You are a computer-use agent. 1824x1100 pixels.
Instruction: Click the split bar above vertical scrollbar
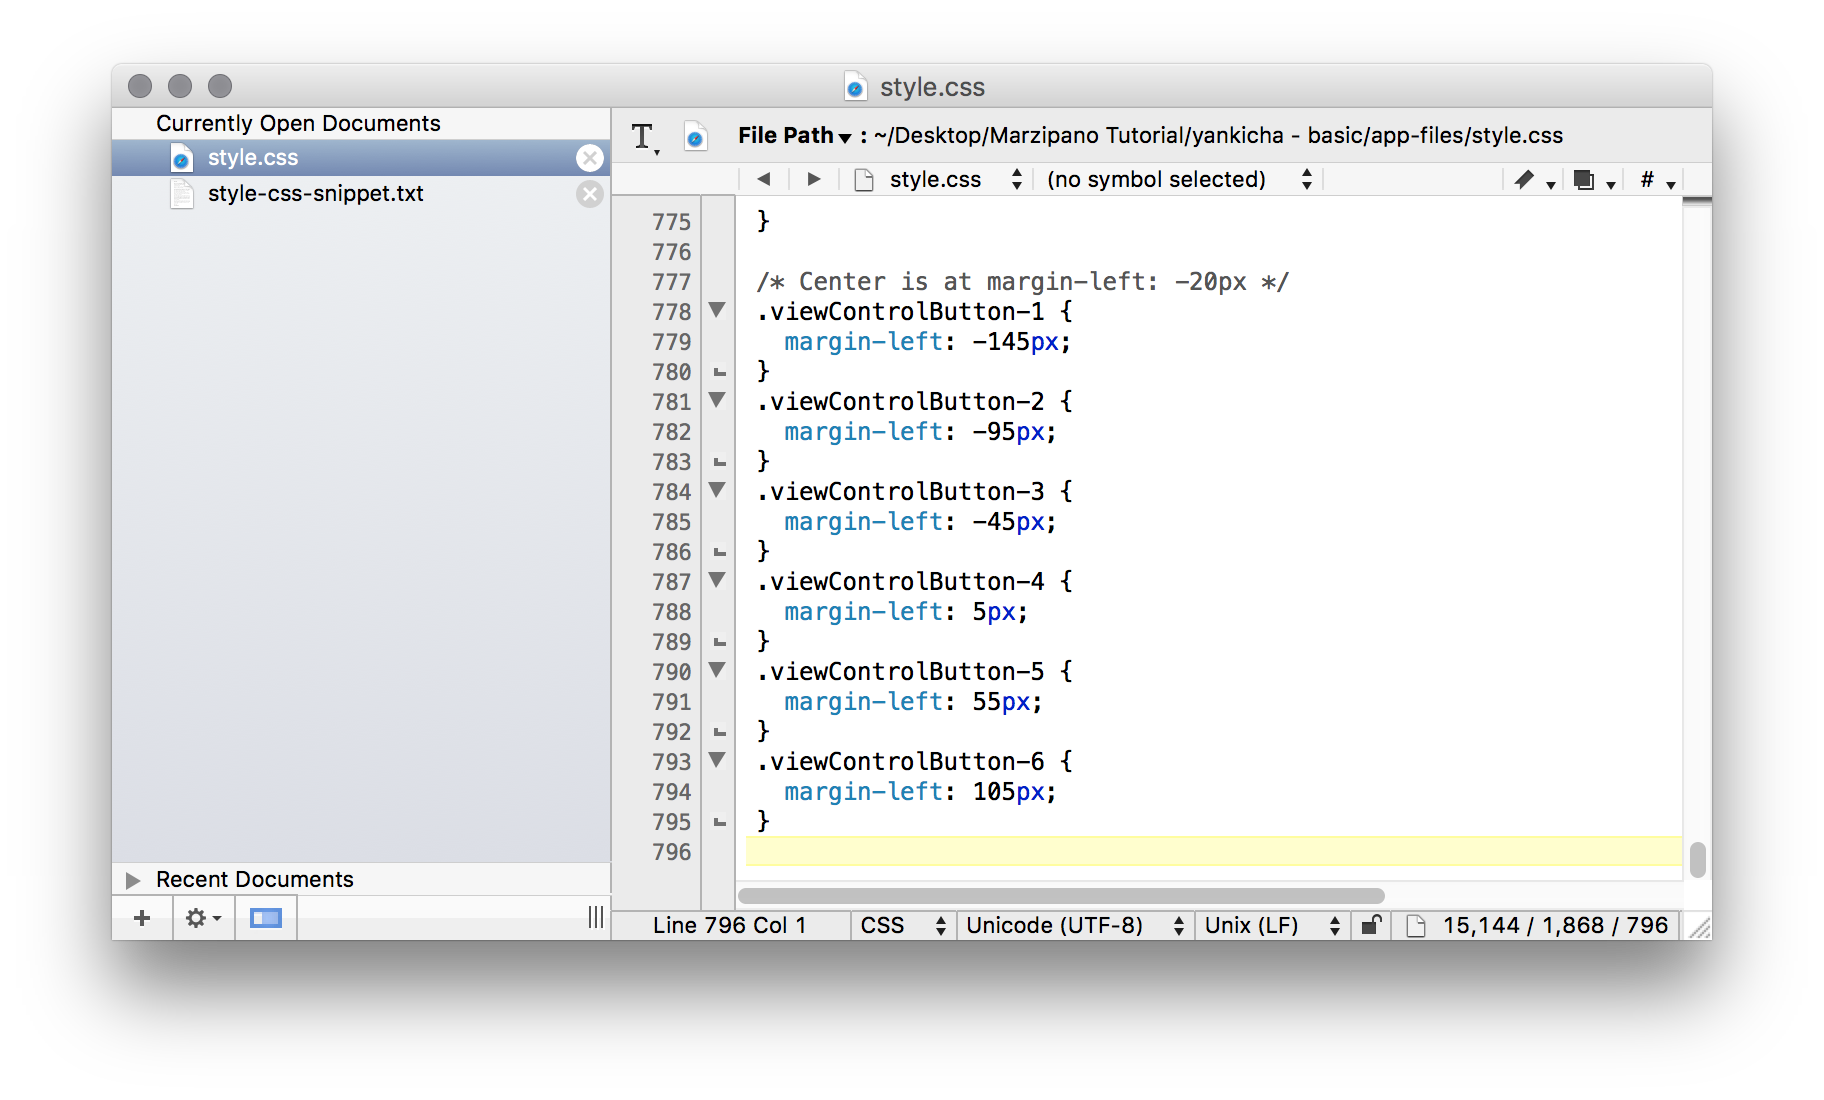click(x=1697, y=201)
